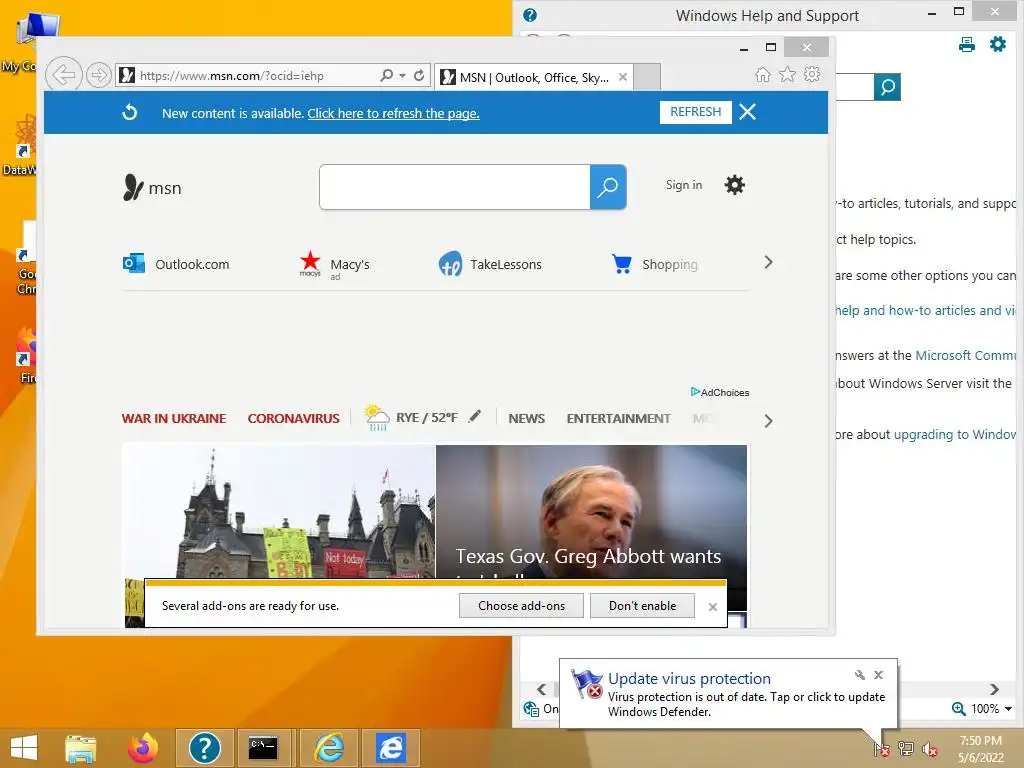Viewport: 1024px width, 768px height.
Task: Click 'Click here to refresh the page' link
Action: (x=393, y=113)
